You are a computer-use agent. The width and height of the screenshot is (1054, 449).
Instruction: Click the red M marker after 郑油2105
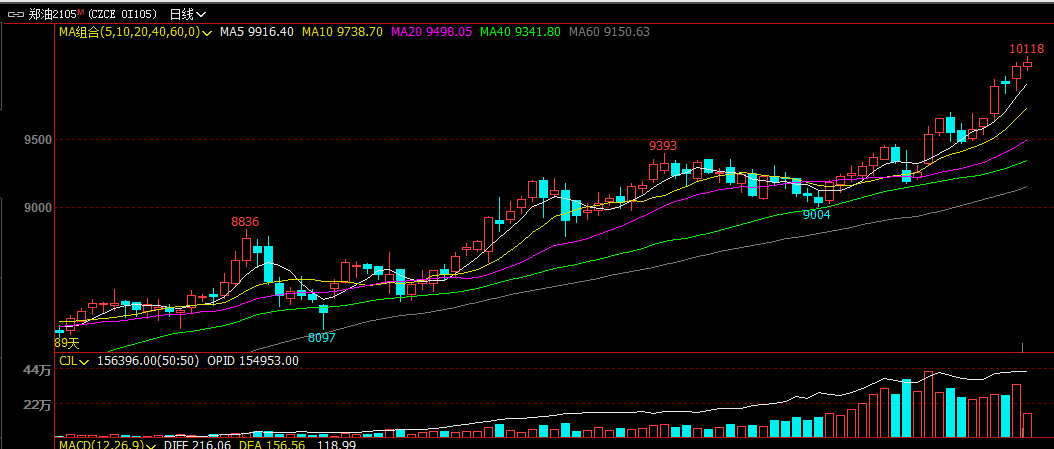coord(81,11)
